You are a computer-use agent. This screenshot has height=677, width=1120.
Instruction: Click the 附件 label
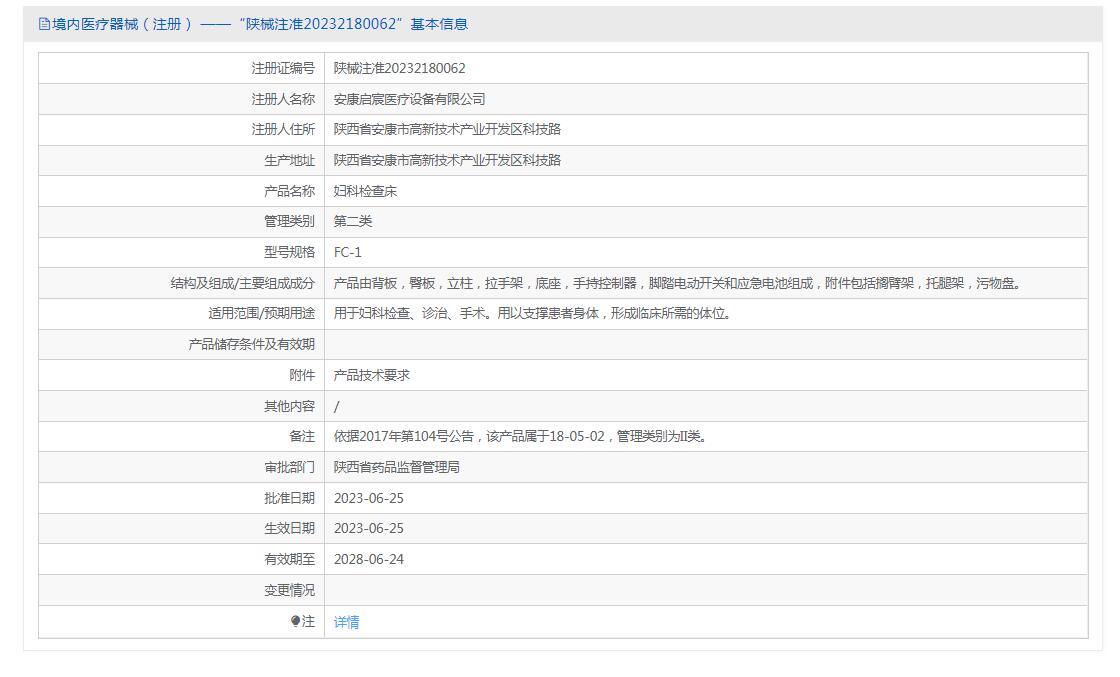tap(302, 376)
